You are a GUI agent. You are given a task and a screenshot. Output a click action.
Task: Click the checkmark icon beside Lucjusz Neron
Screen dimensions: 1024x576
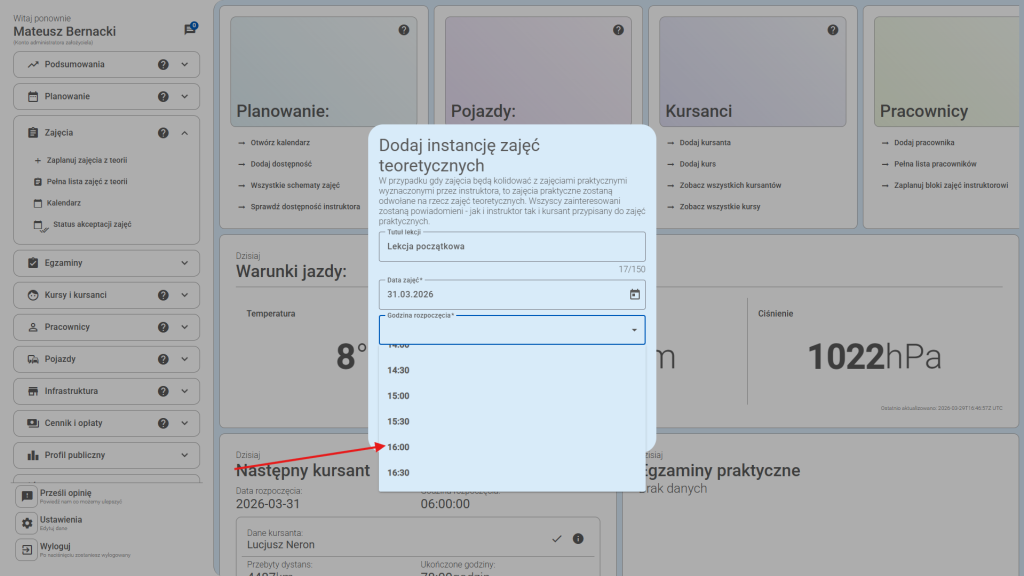point(557,539)
